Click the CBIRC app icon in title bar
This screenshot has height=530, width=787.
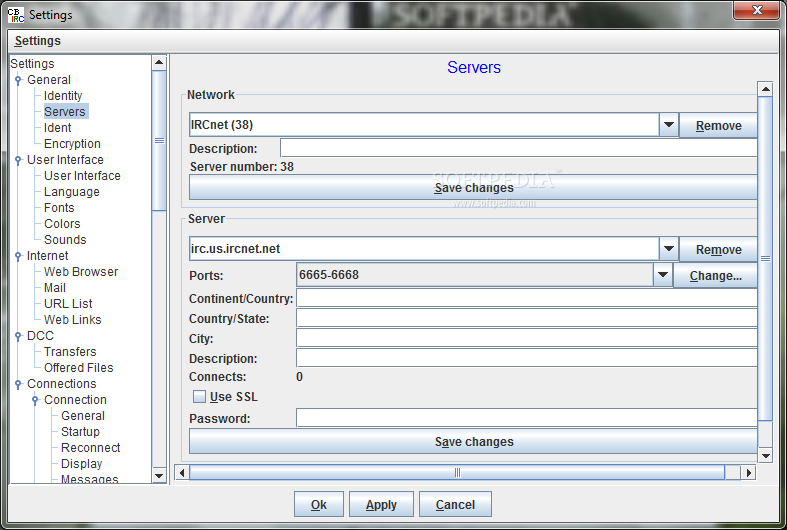(x=16, y=15)
